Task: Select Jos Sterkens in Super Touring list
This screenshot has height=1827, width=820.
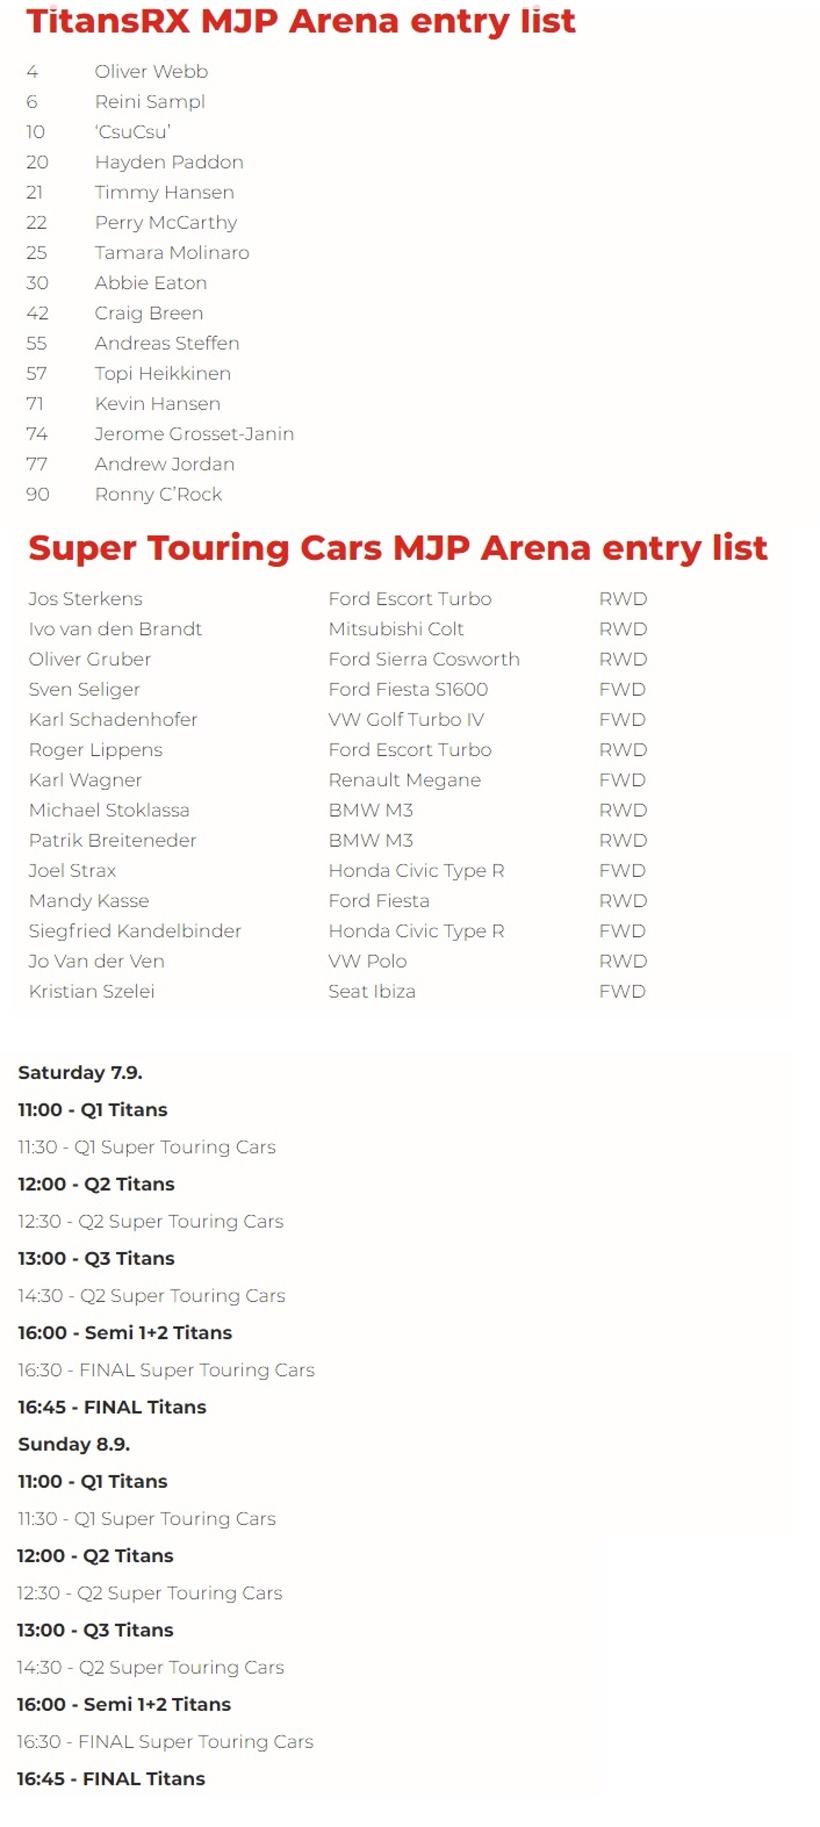Action: point(85,599)
